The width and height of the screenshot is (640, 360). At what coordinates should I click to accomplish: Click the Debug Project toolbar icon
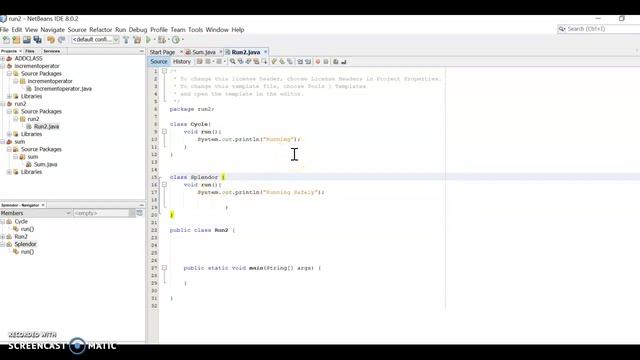point(162,40)
